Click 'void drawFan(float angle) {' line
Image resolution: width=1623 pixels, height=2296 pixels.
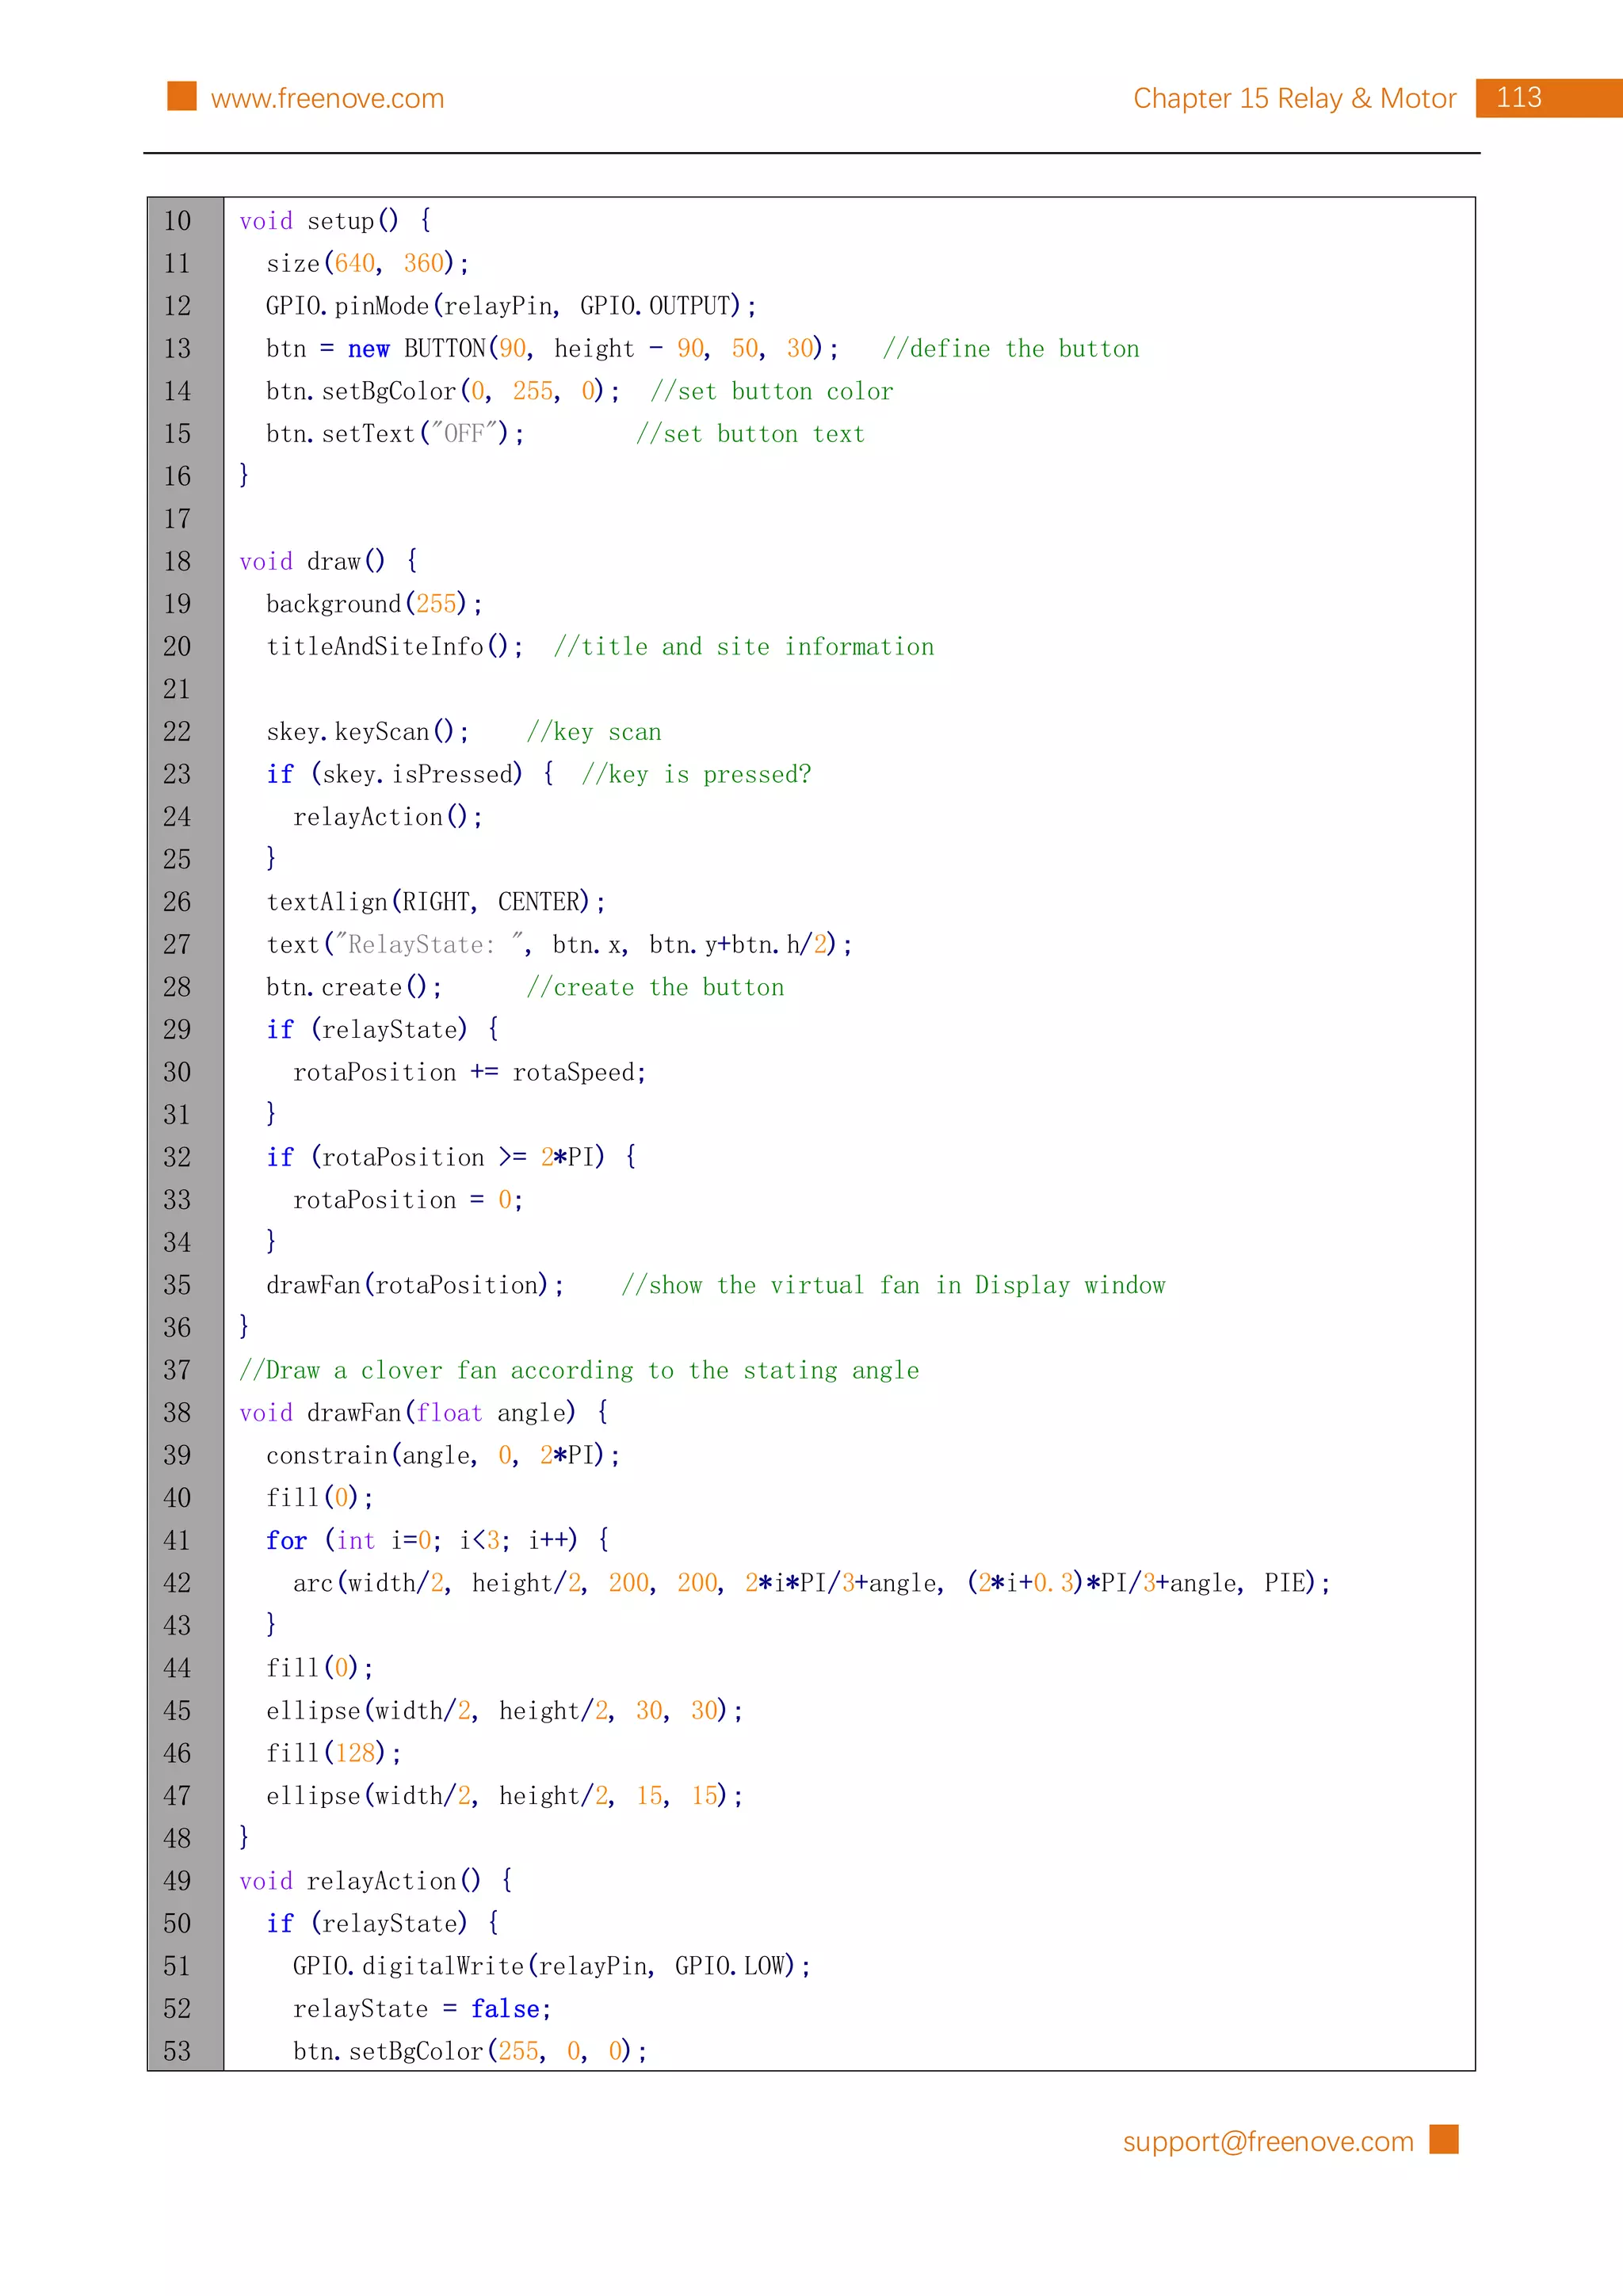424,1412
